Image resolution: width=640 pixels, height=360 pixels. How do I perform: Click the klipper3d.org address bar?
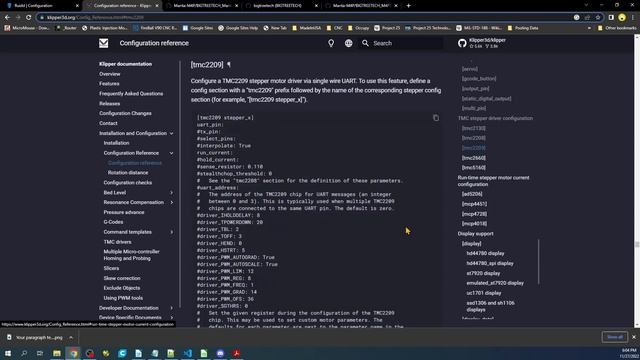pos(306,17)
